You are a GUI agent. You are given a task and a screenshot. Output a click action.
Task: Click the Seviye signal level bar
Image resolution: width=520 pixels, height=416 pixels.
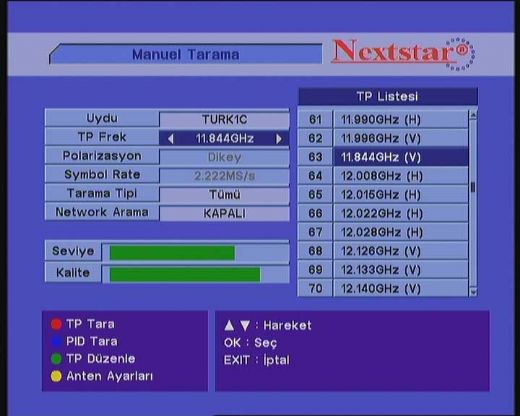coord(196,253)
